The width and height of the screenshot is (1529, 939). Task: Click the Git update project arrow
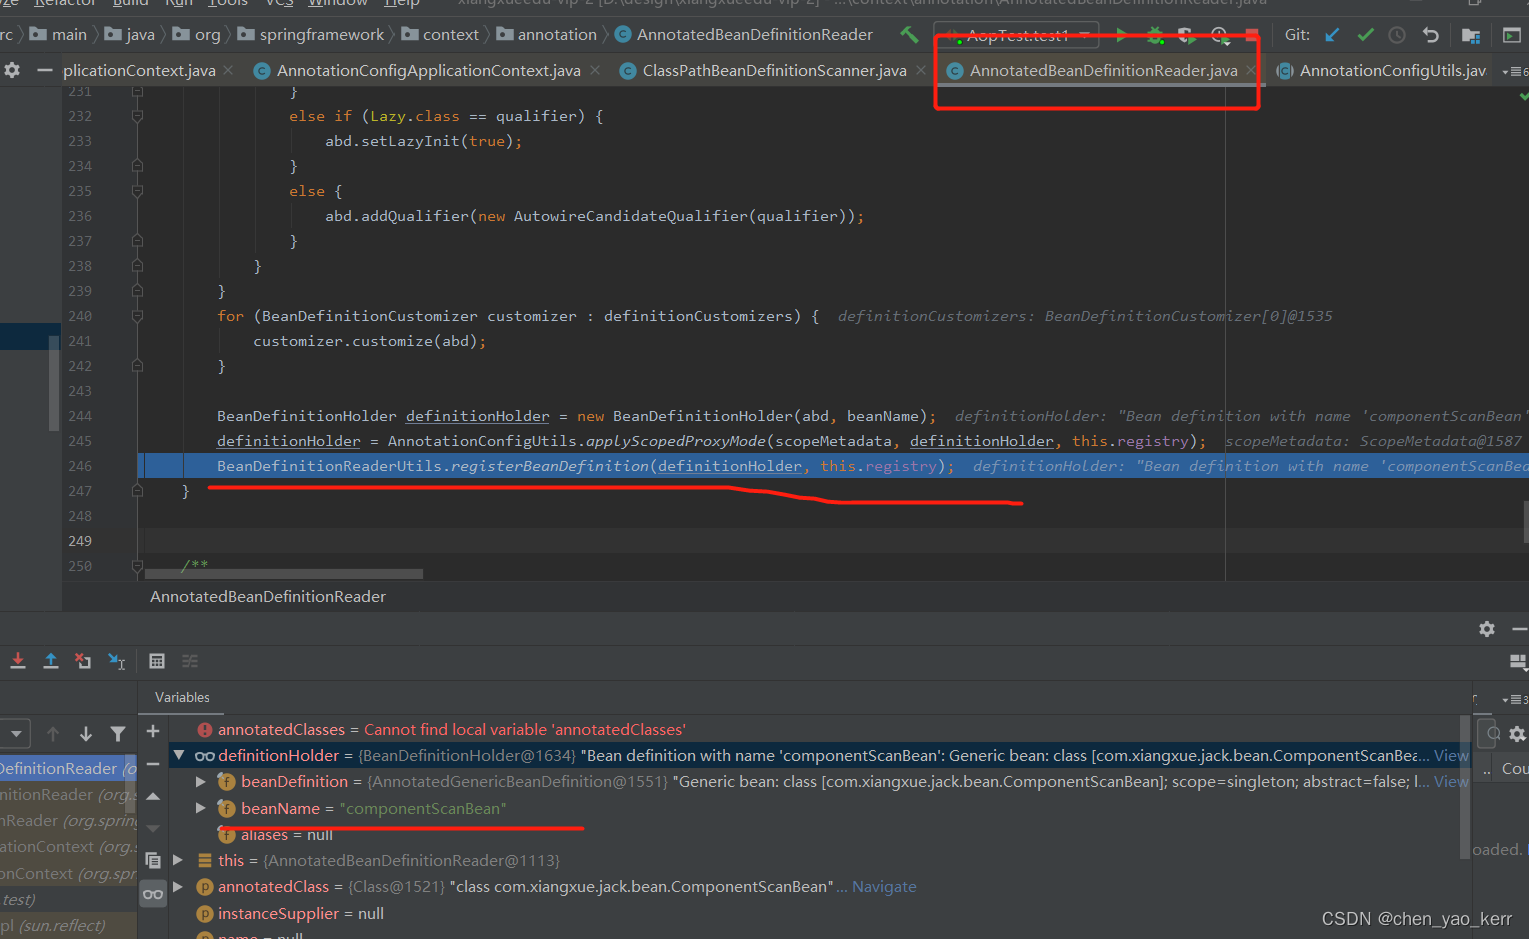1332,35
